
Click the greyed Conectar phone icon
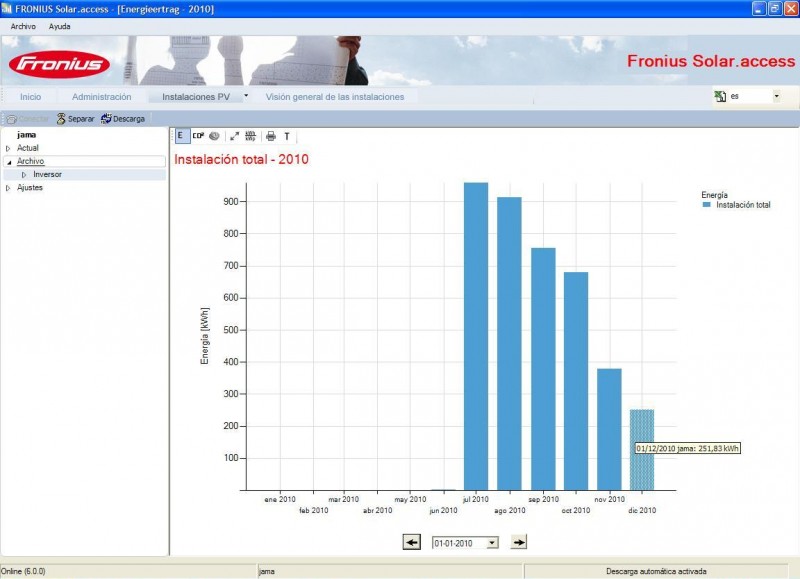[11, 119]
